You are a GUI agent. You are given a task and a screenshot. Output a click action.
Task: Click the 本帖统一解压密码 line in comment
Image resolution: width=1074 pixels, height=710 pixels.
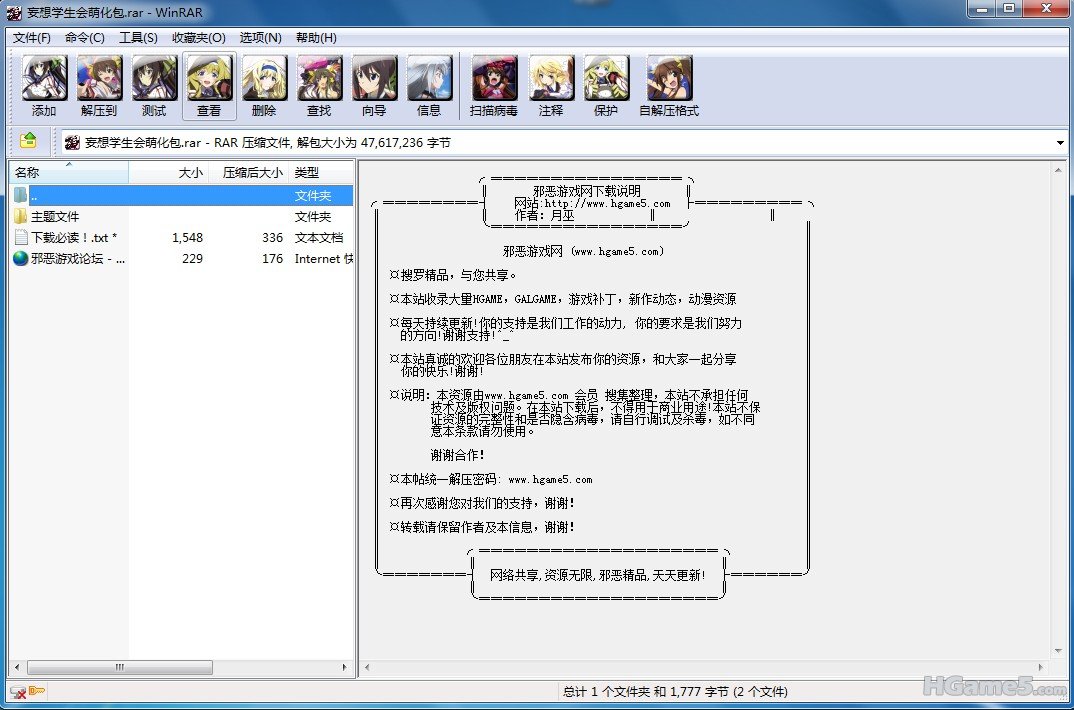491,479
